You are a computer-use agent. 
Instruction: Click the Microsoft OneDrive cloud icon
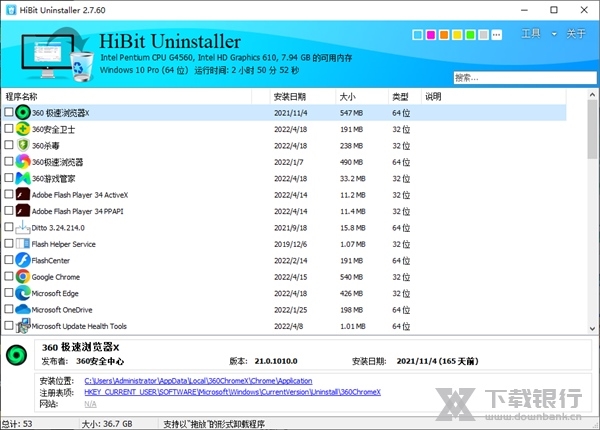pos(22,309)
